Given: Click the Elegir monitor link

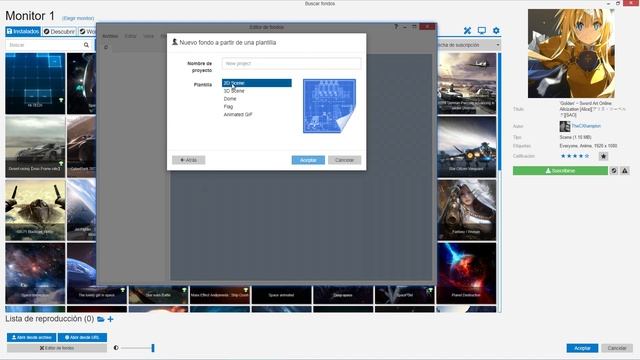Looking at the screenshot, I should (78, 18).
